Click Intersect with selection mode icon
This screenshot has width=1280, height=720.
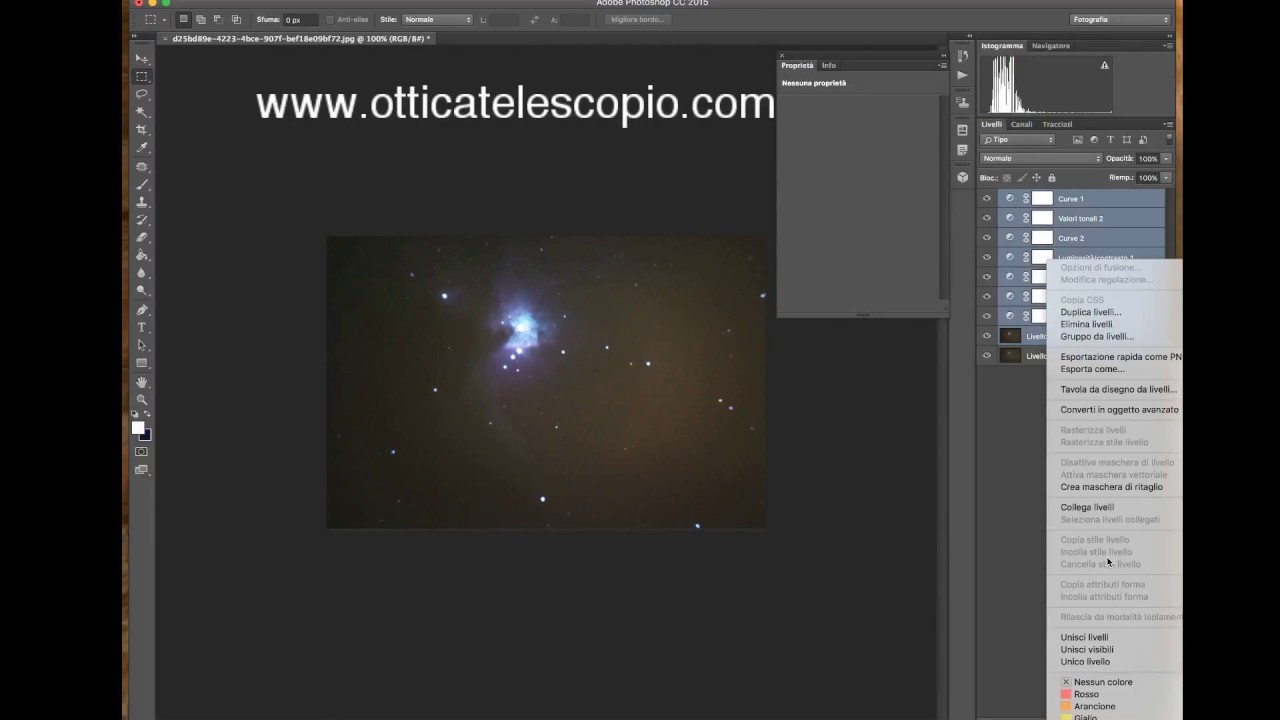(236, 19)
